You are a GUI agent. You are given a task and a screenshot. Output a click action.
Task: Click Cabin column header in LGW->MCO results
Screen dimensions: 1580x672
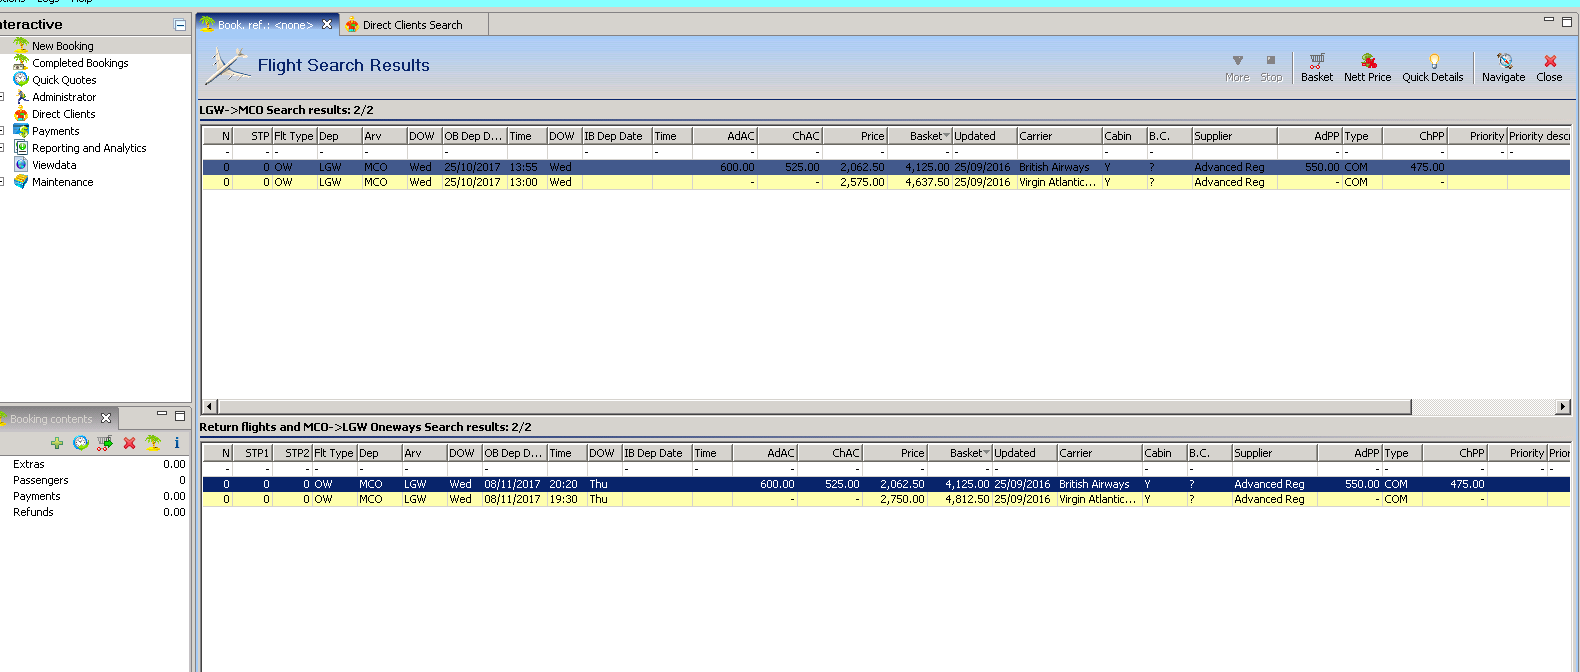[x=1124, y=136]
